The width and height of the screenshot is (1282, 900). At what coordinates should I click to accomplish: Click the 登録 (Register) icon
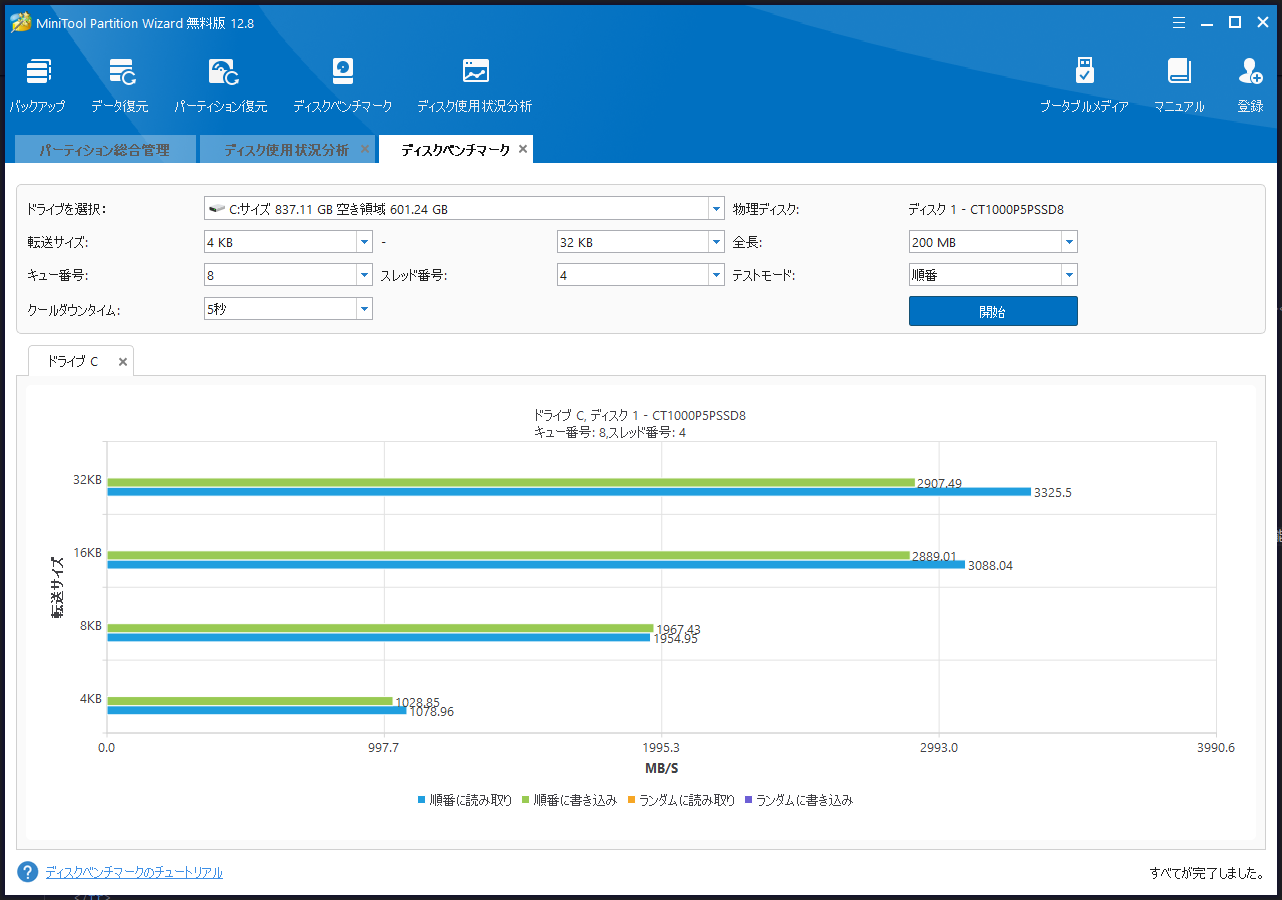tap(1250, 84)
